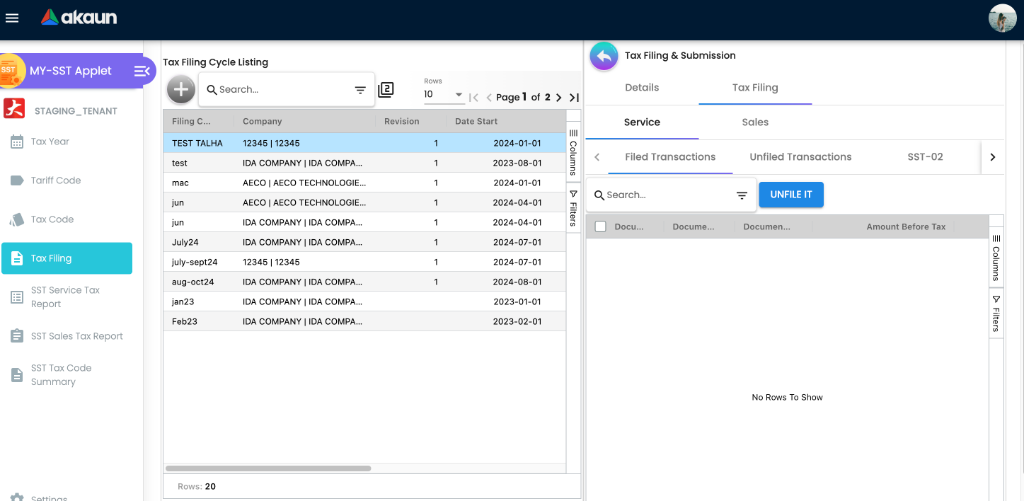Open filter options in Filed Transactions search
Image resolution: width=1024 pixels, height=501 pixels.
(742, 196)
